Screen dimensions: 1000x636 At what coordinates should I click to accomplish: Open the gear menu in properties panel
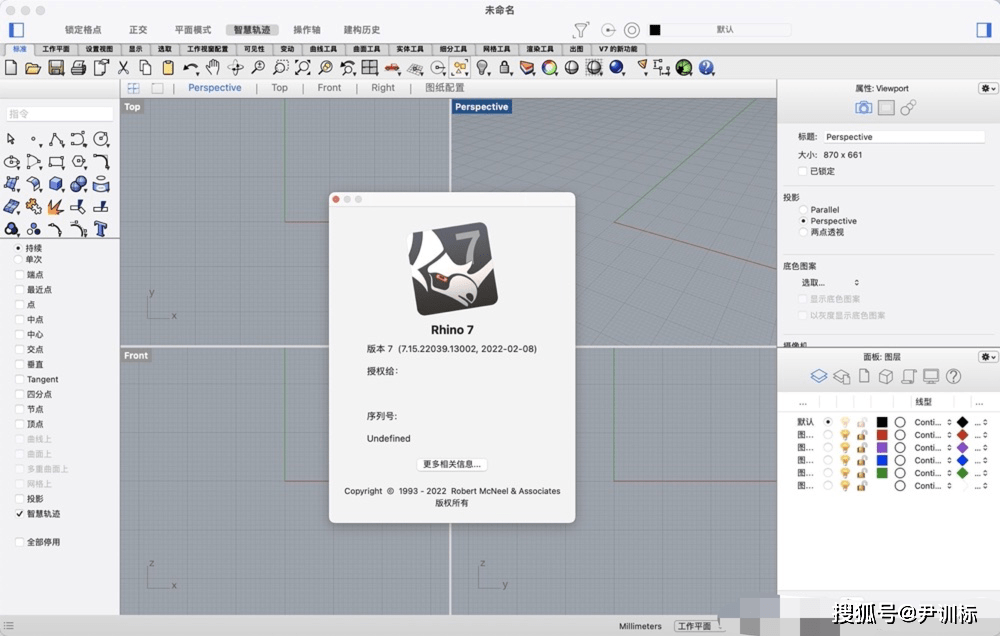click(987, 88)
